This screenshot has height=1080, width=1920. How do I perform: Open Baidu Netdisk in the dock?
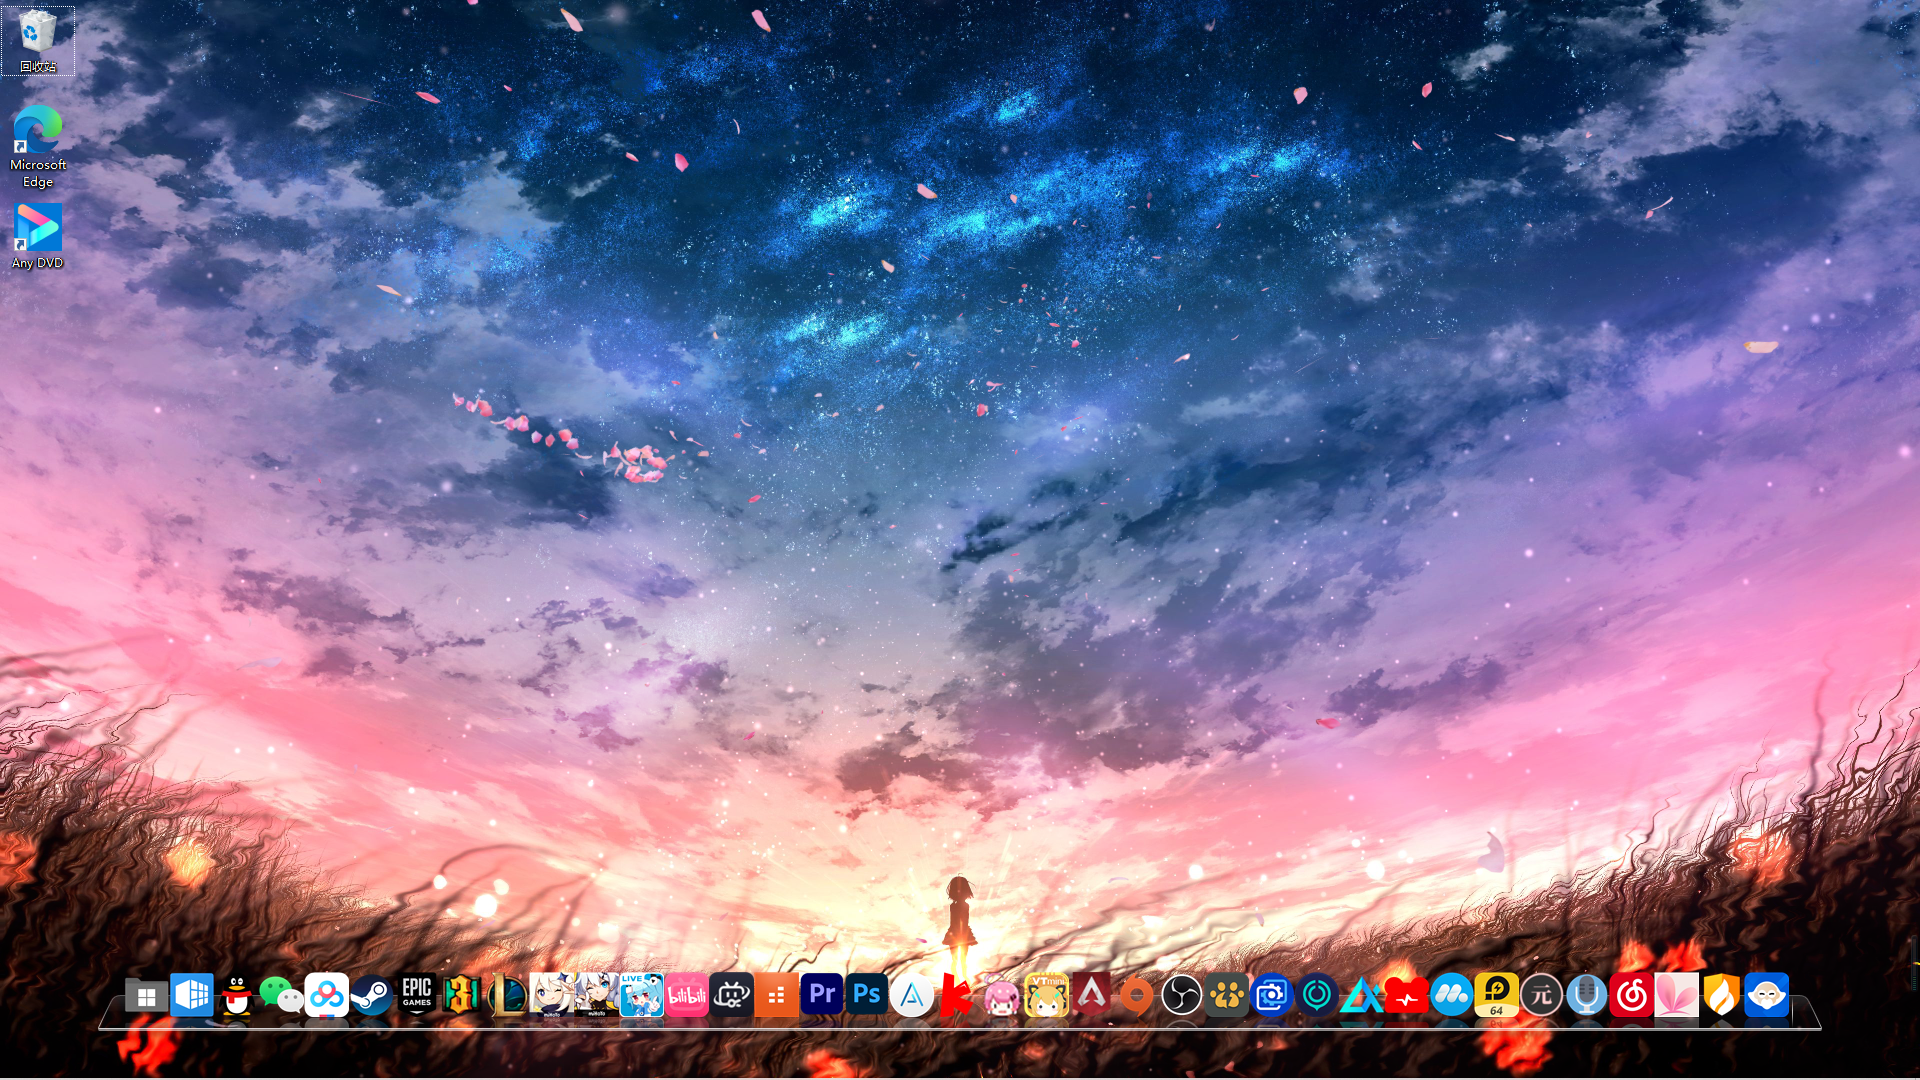[326, 996]
